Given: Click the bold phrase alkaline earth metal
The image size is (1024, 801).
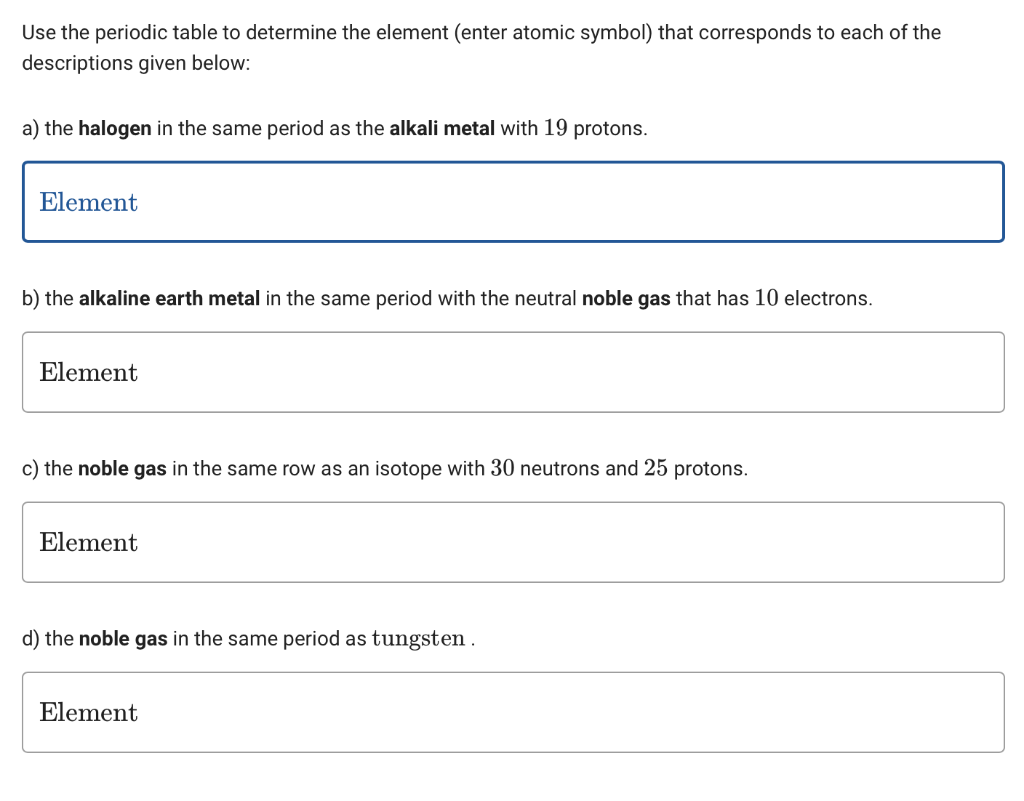Looking at the screenshot, I should click(169, 298).
